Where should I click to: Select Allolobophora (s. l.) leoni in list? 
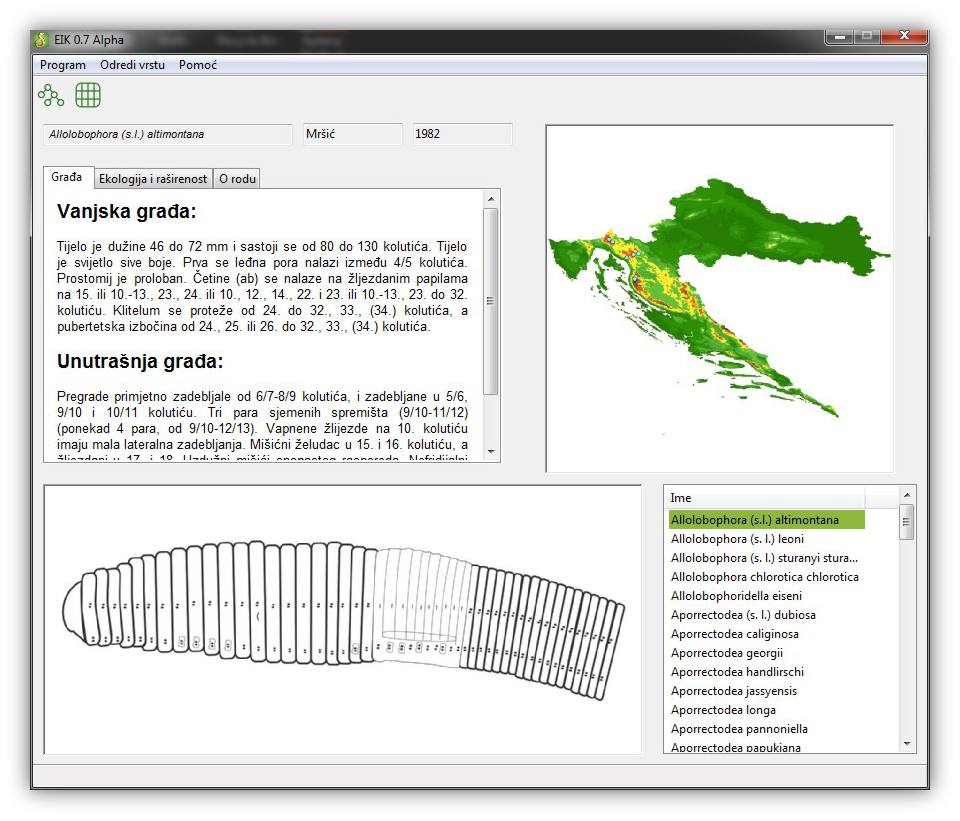pyautogui.click(x=737, y=539)
